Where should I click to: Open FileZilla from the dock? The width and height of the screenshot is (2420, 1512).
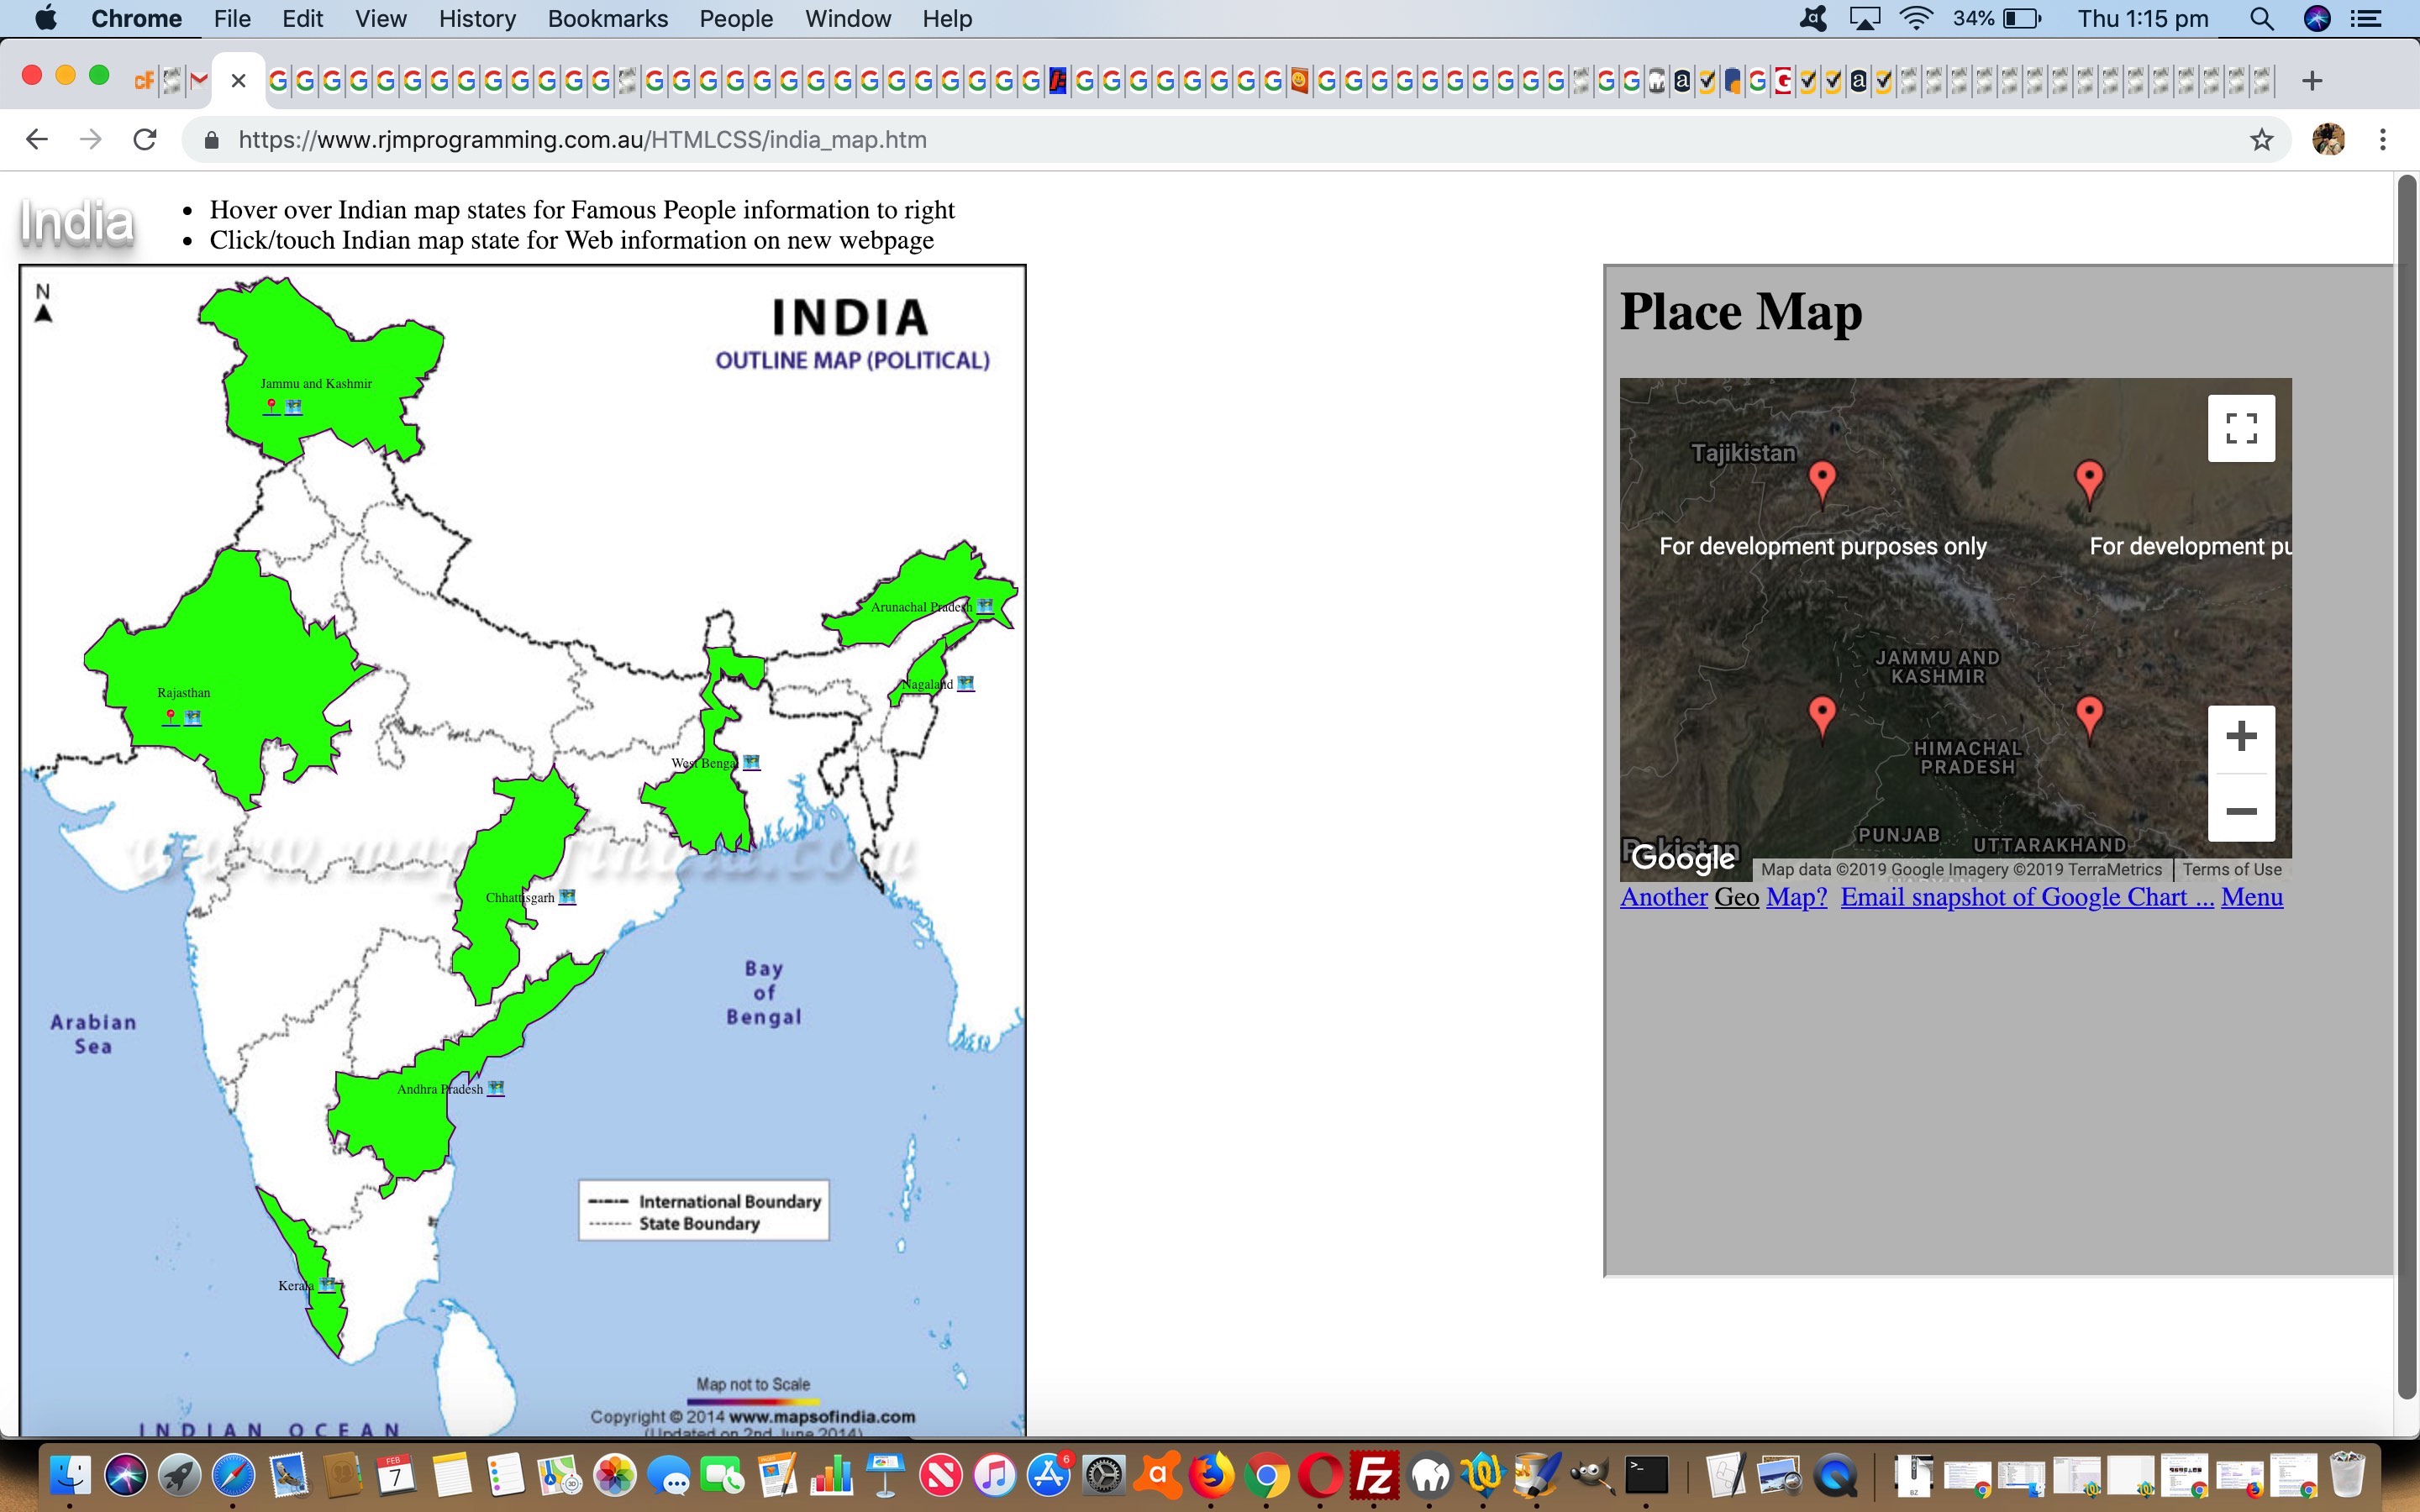pos(1373,1476)
